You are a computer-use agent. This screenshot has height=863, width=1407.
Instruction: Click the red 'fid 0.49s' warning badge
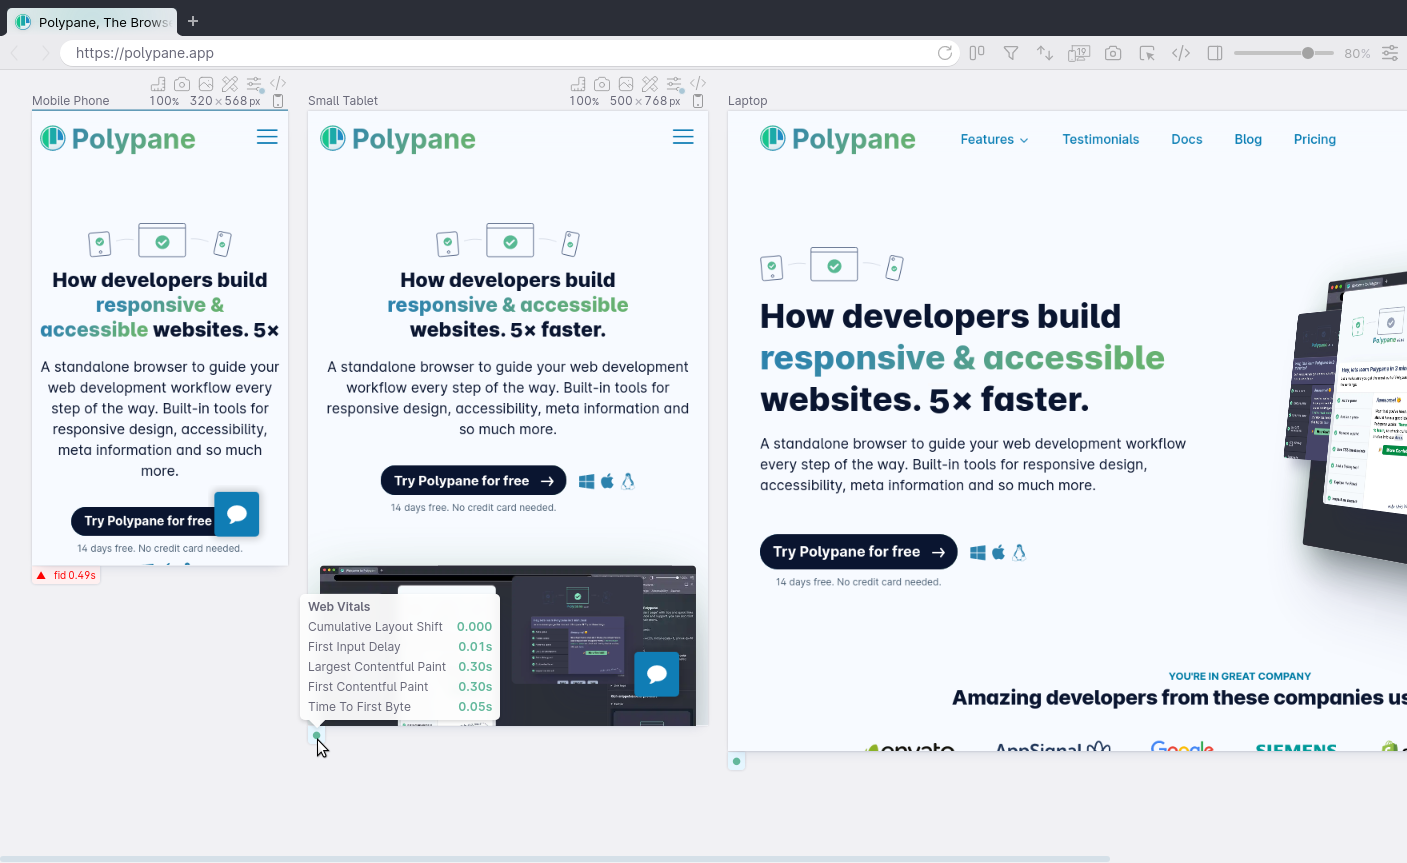66,575
